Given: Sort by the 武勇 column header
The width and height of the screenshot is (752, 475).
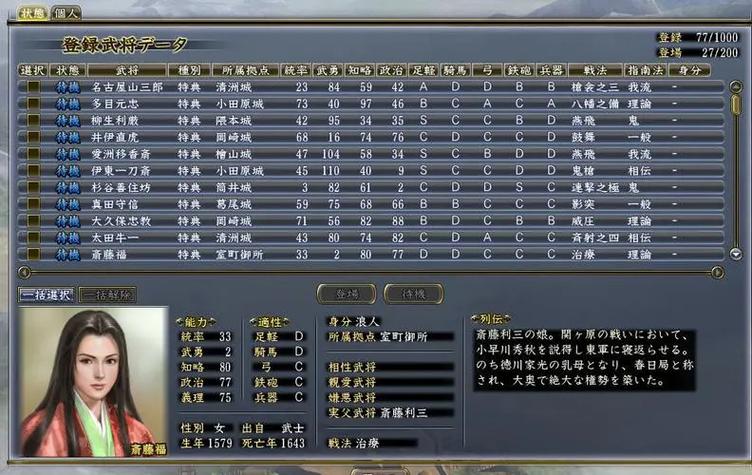Looking at the screenshot, I should pyautogui.click(x=328, y=70).
